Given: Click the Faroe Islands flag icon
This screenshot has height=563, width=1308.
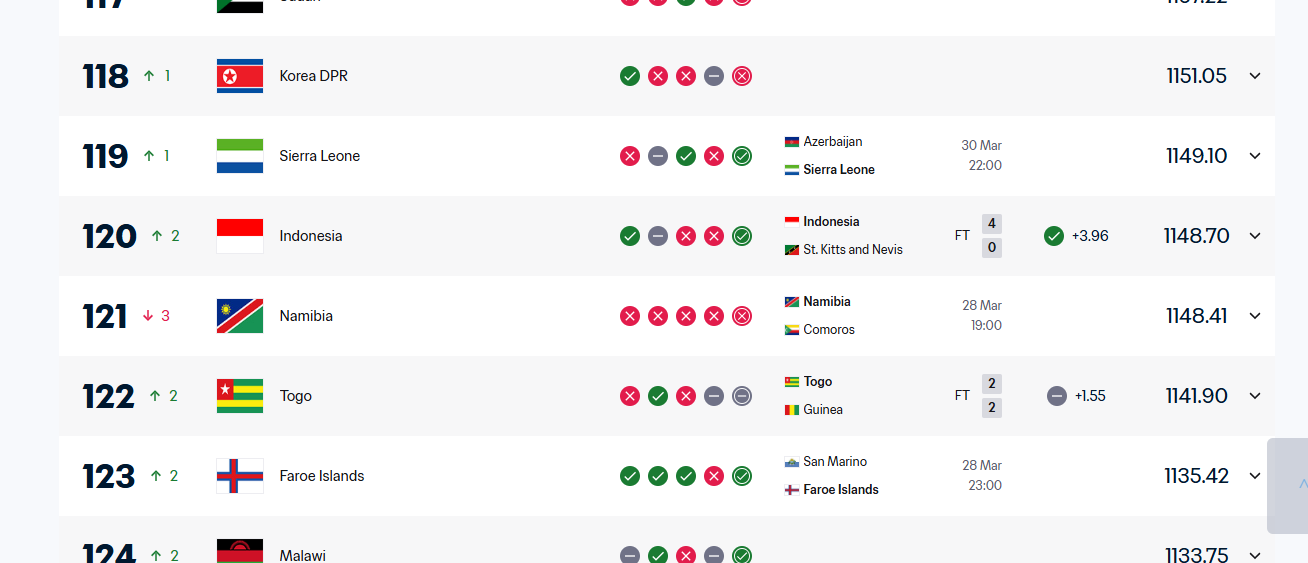Looking at the screenshot, I should pyautogui.click(x=240, y=476).
